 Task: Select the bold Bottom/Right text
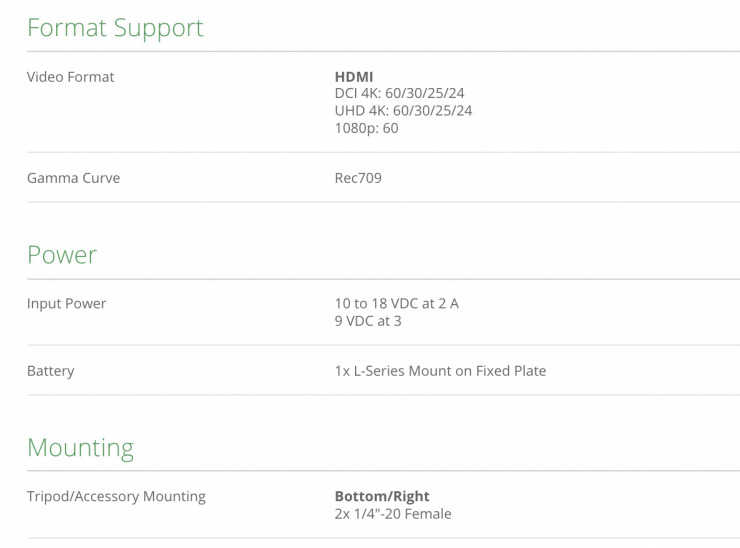click(382, 496)
